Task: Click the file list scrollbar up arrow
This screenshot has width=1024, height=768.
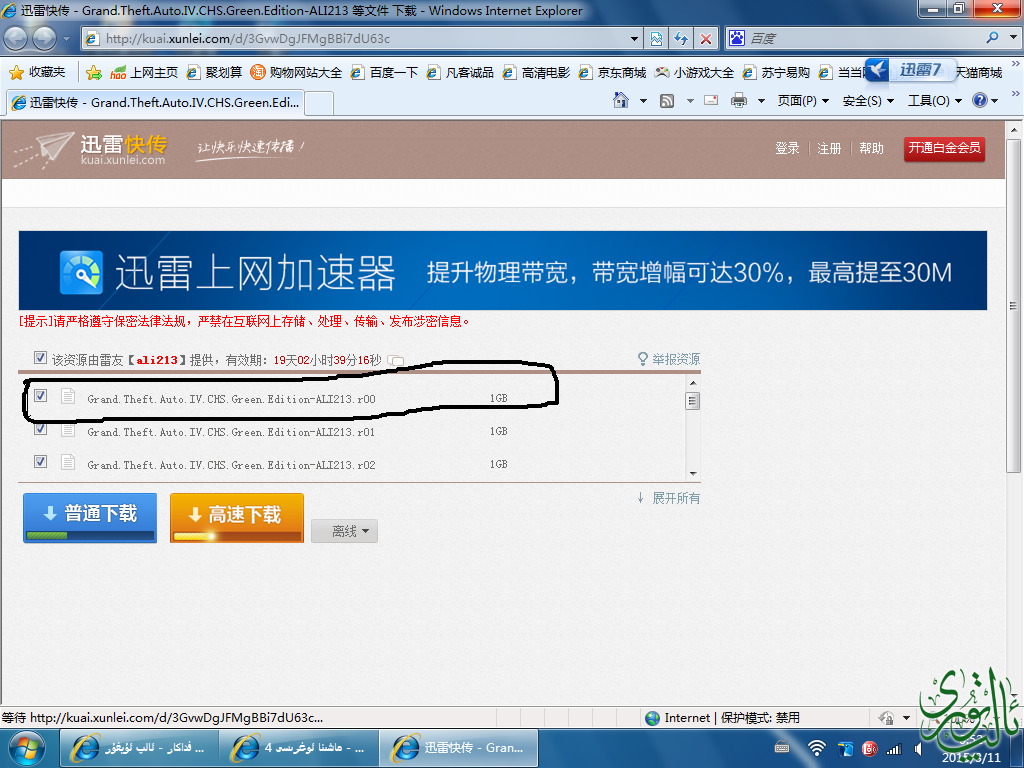Action: (x=693, y=383)
